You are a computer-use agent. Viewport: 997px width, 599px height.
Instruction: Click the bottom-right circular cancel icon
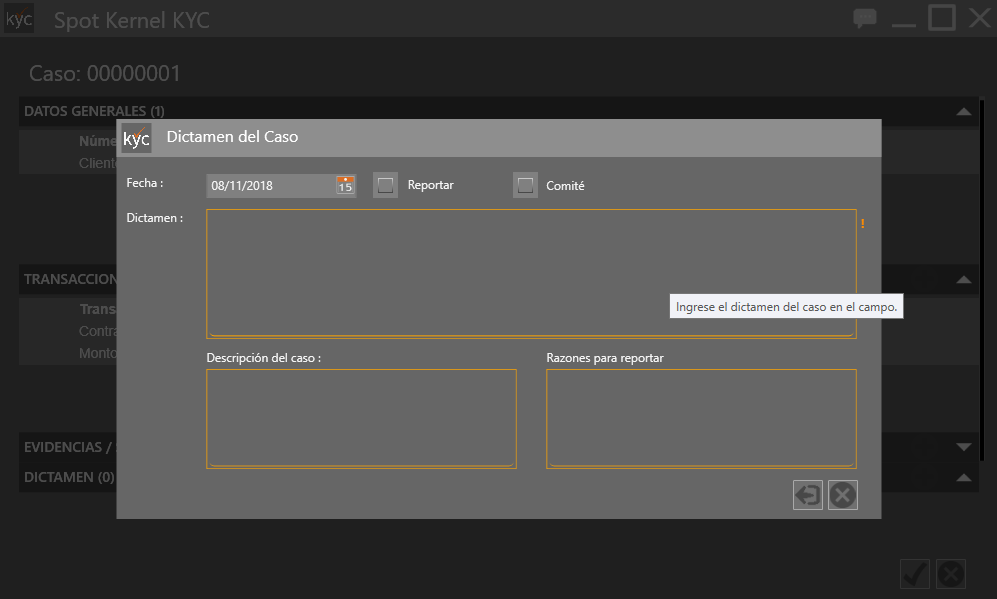(951, 574)
